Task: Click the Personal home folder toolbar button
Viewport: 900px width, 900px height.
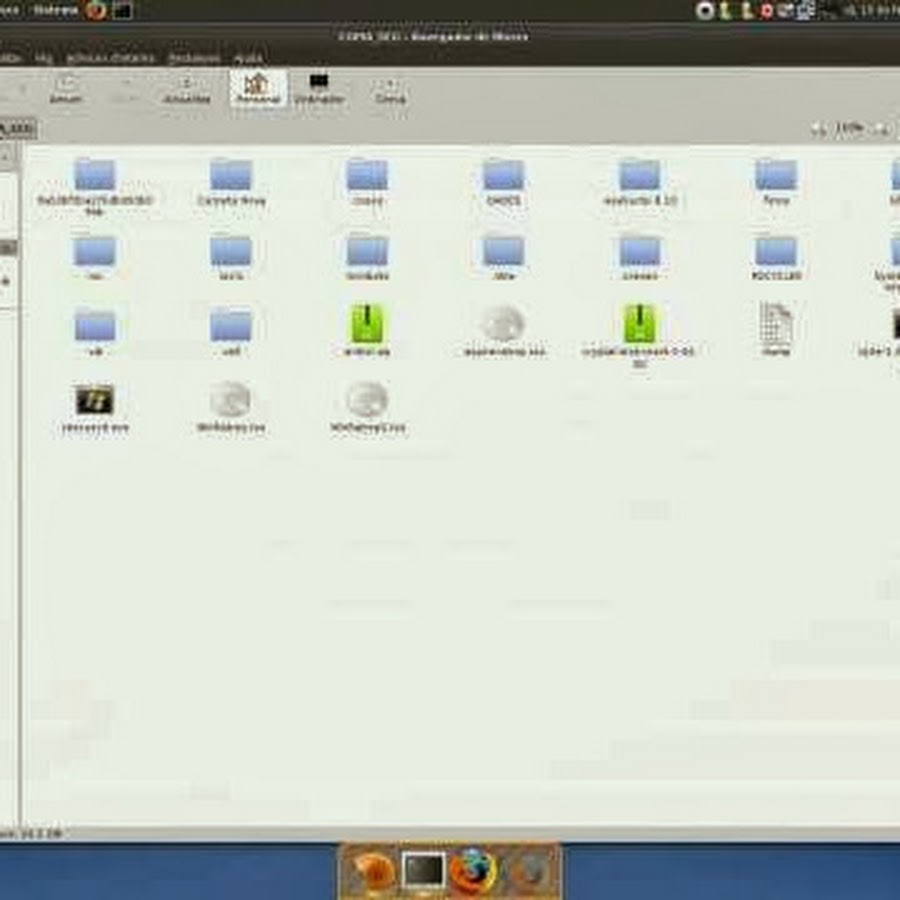Action: click(x=258, y=88)
